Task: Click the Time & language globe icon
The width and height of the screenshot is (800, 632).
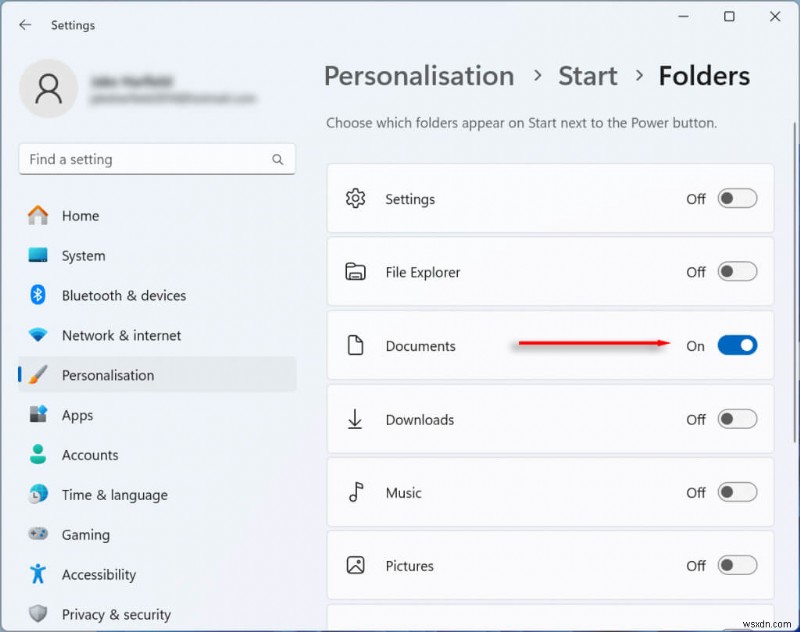Action: [x=38, y=494]
